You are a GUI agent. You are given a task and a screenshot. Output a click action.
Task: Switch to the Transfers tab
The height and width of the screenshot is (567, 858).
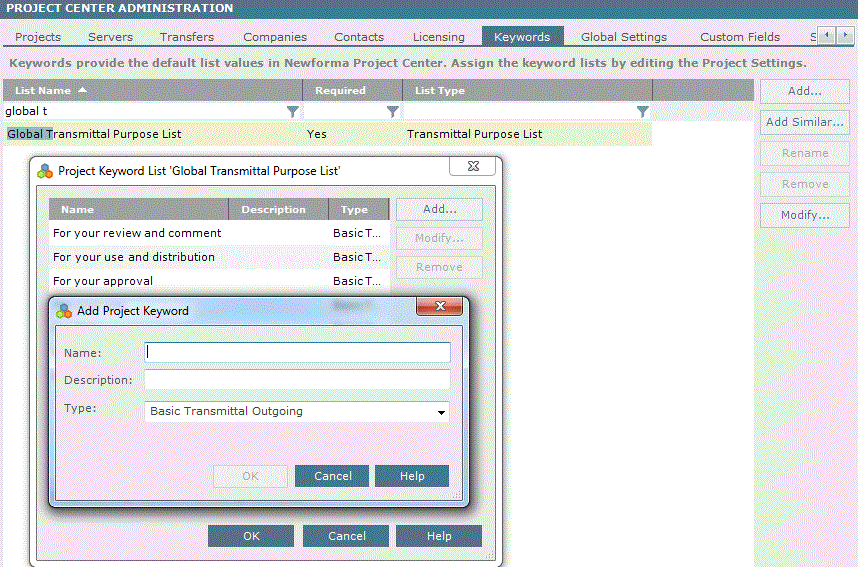pos(187,37)
